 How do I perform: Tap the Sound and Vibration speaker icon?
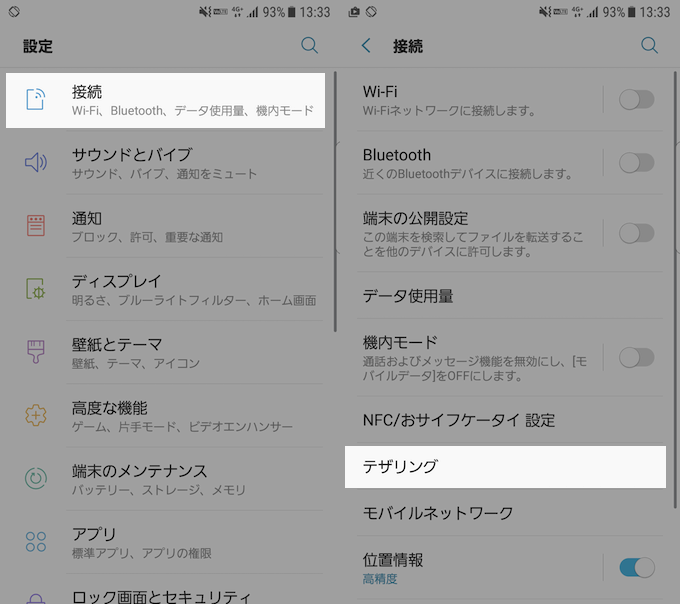(36, 163)
